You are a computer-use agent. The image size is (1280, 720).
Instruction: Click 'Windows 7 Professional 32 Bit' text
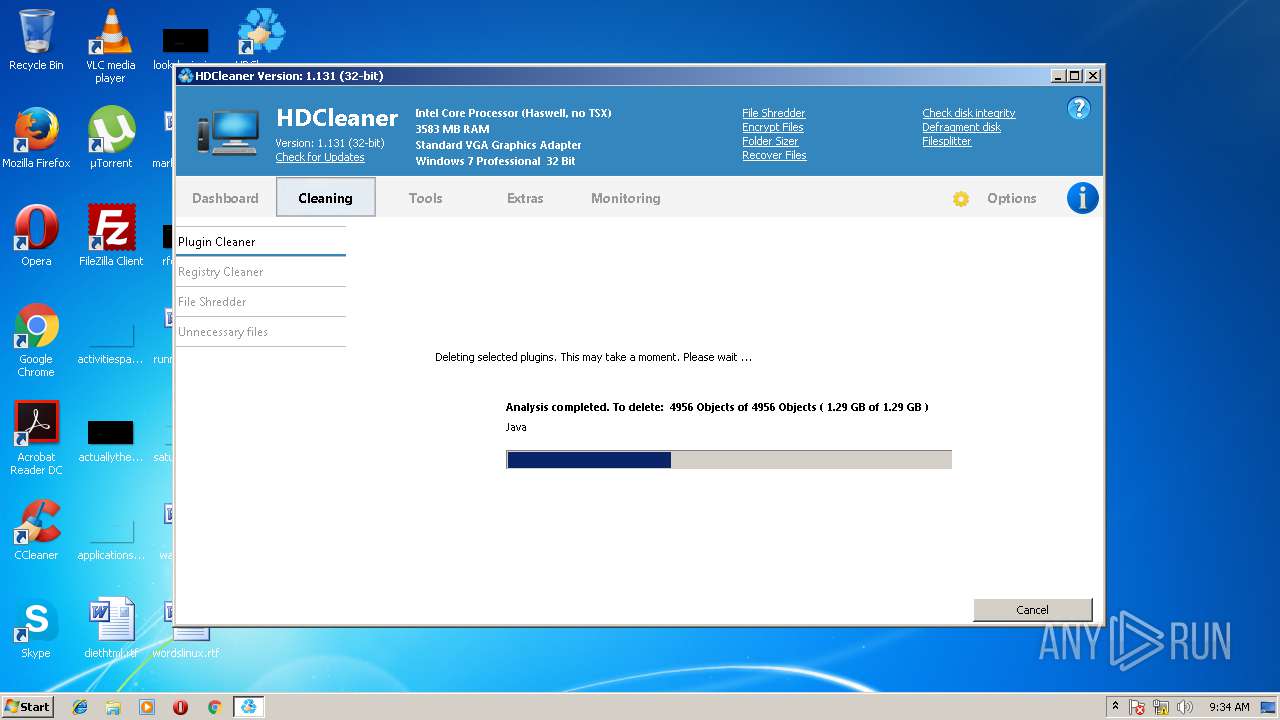tap(495, 161)
